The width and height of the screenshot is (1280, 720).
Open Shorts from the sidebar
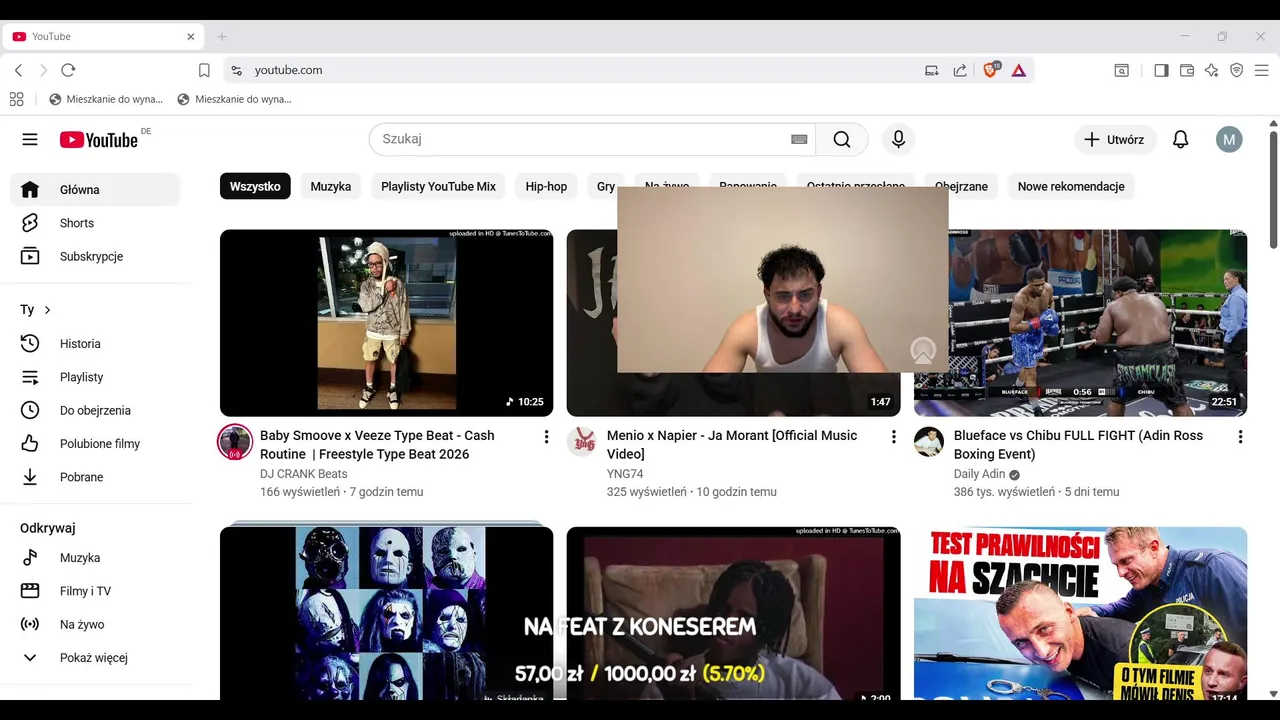tap(95, 223)
